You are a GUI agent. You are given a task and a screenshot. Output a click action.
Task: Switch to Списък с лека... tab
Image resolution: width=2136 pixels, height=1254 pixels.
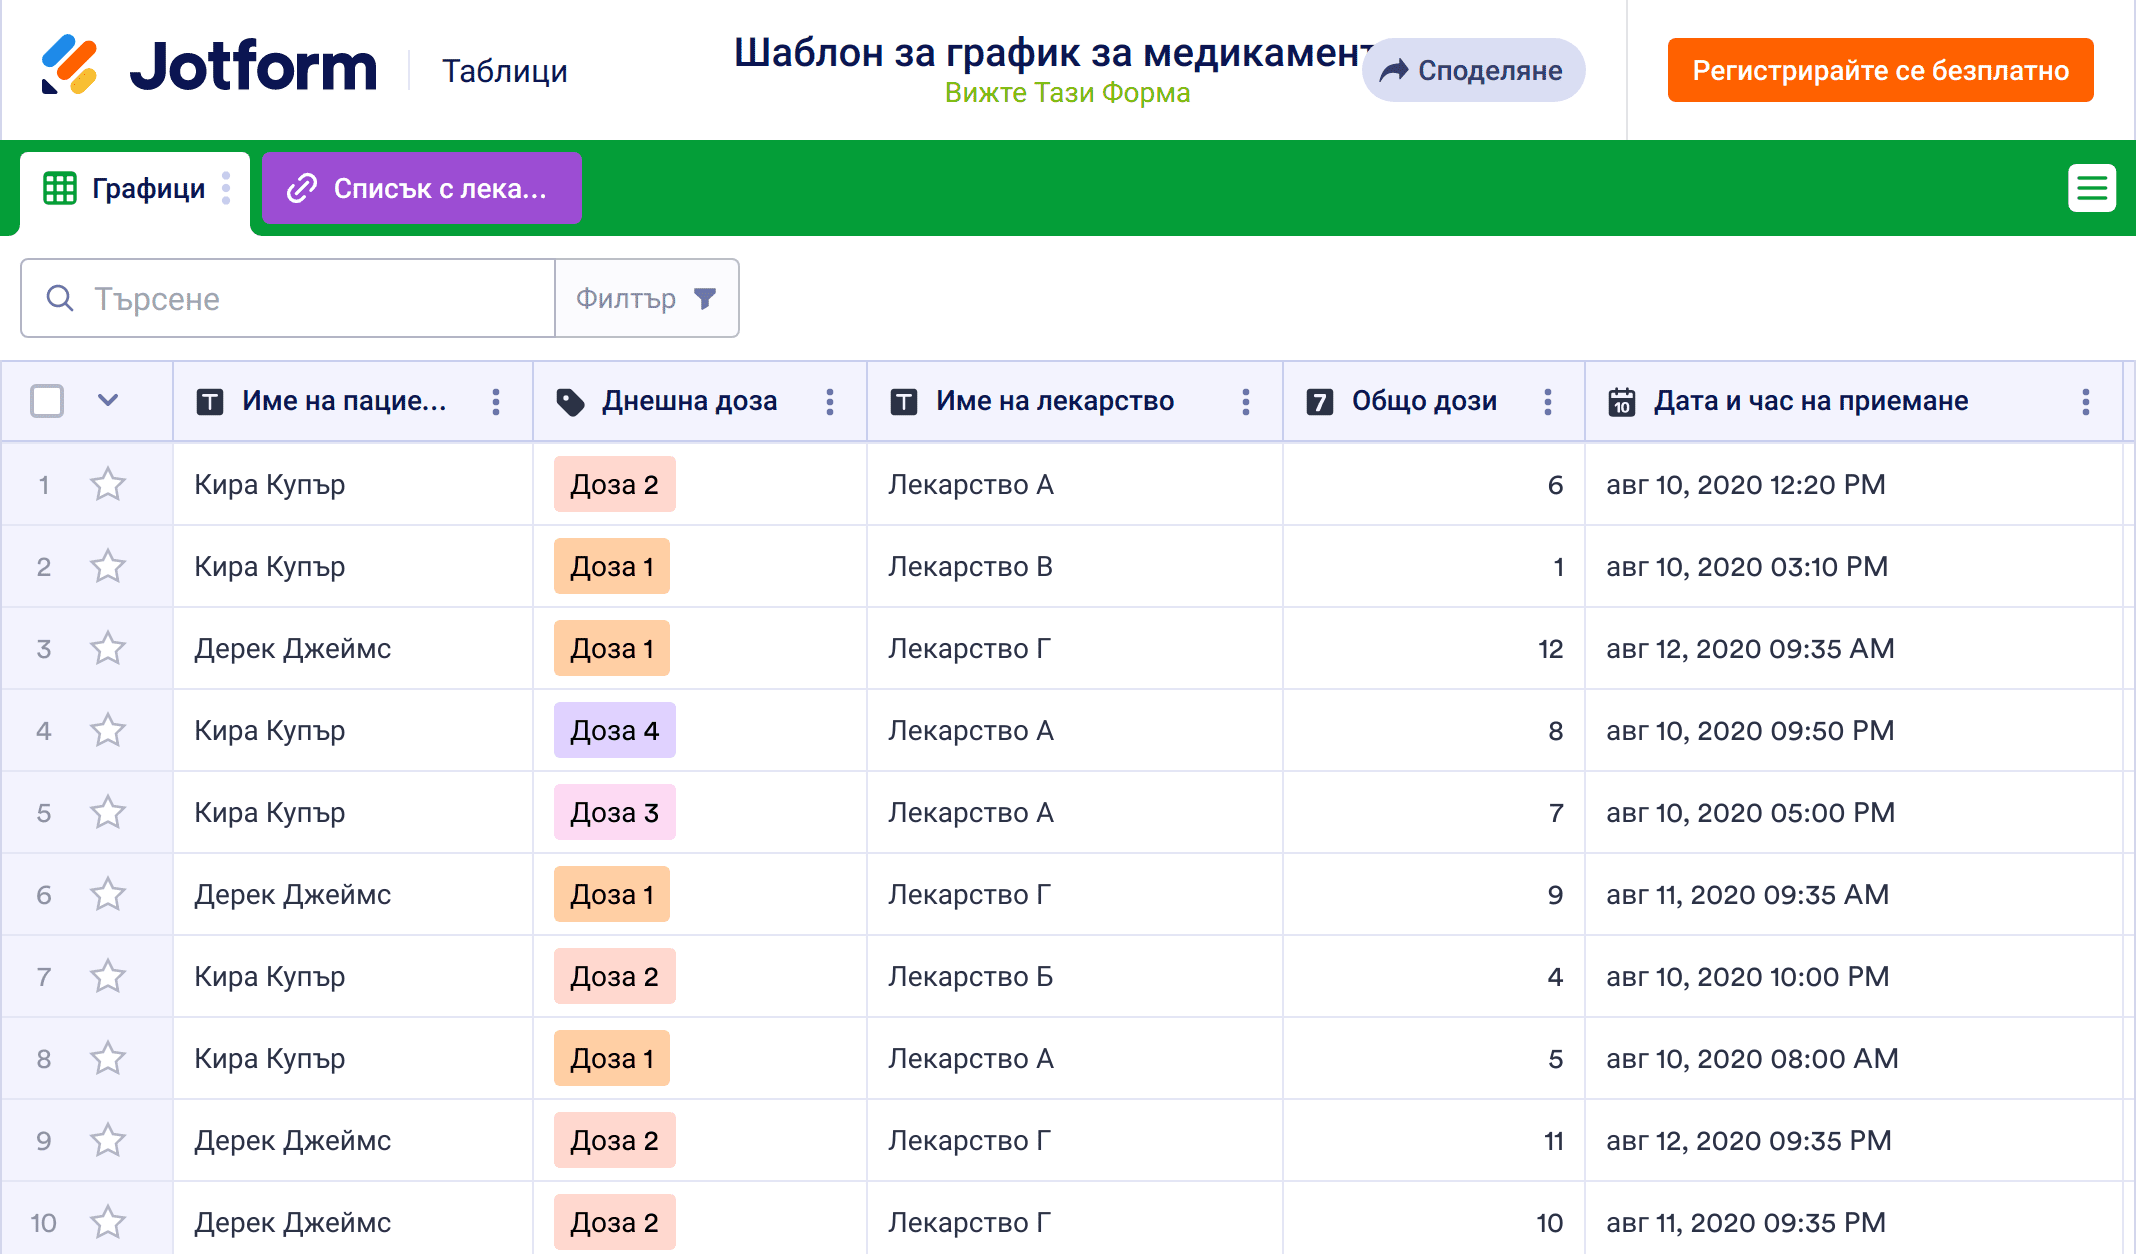pyautogui.click(x=421, y=188)
